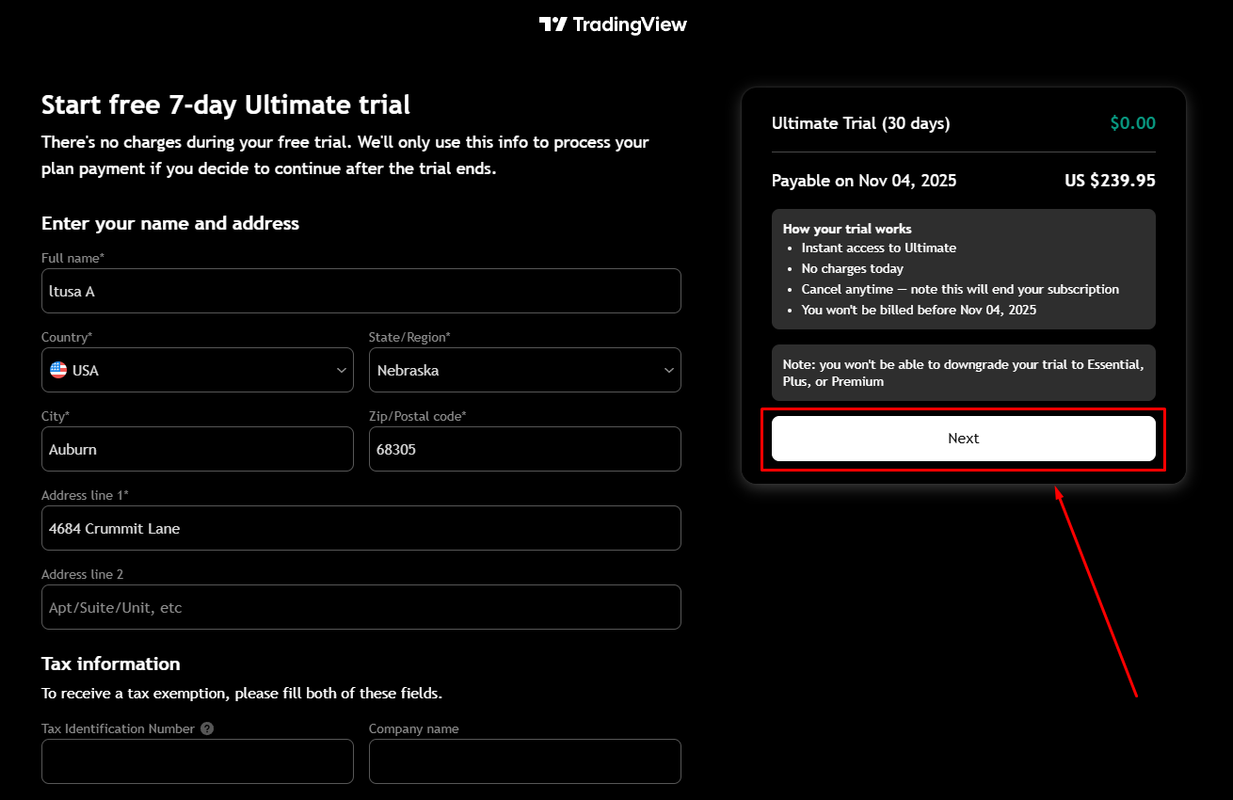Click the 'Ultimate Trial (30 days)' text
The width and height of the screenshot is (1233, 800).
tap(861, 123)
